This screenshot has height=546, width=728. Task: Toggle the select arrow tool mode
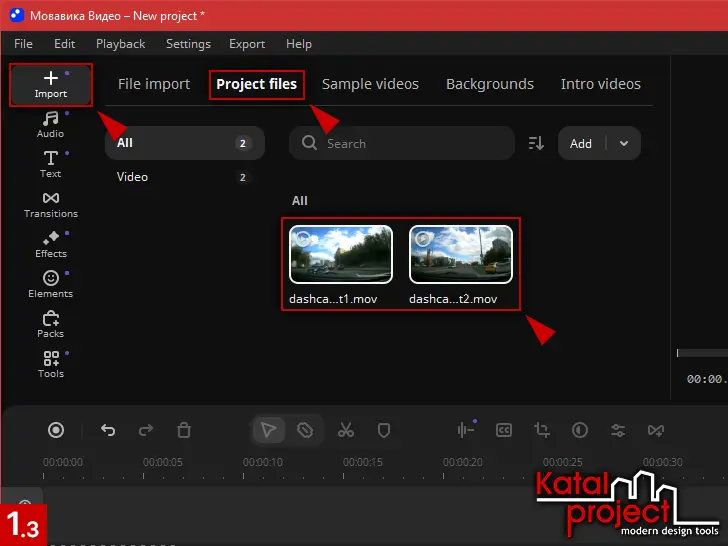point(268,430)
